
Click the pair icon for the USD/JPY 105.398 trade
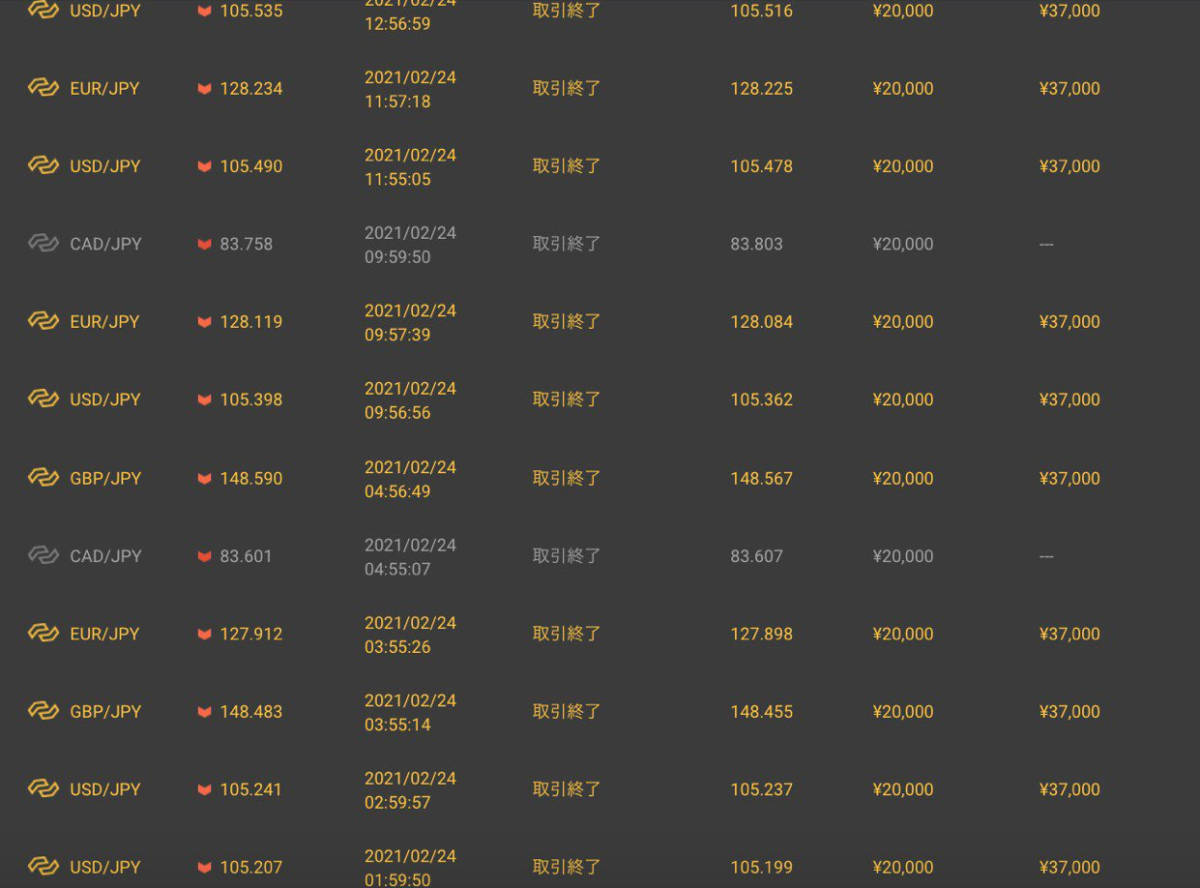(x=43, y=399)
